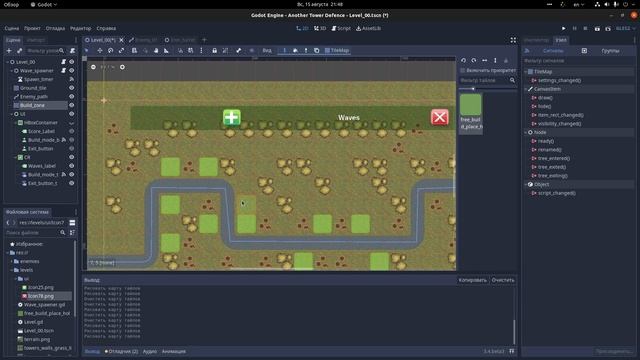Go back in FileSystem path history

(x=8, y=223)
